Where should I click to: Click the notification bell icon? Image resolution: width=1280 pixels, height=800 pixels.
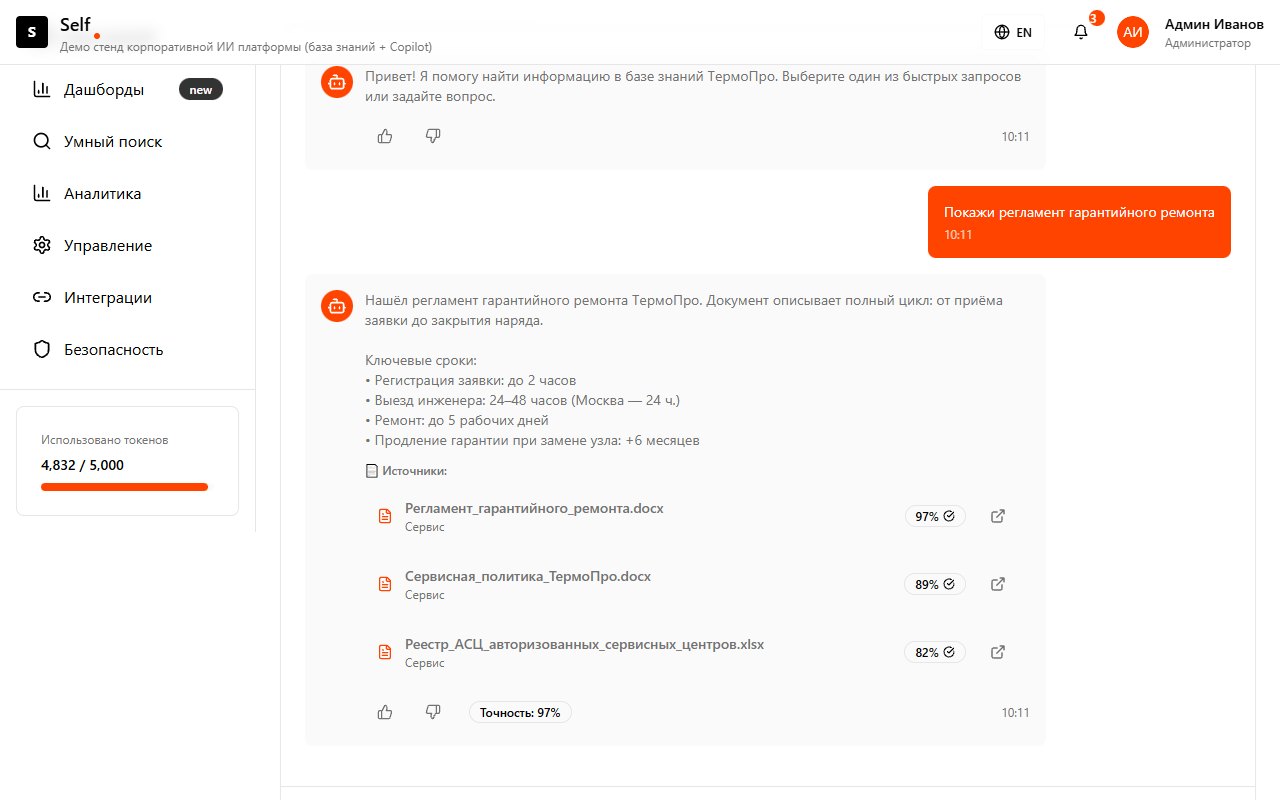coord(1081,32)
